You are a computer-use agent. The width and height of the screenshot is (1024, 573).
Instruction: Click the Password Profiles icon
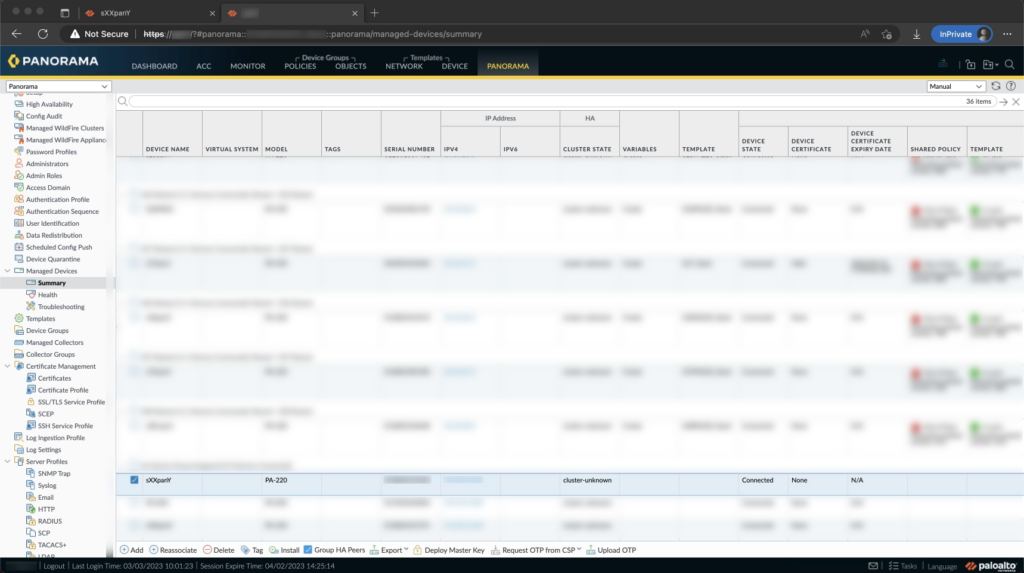(x=19, y=152)
